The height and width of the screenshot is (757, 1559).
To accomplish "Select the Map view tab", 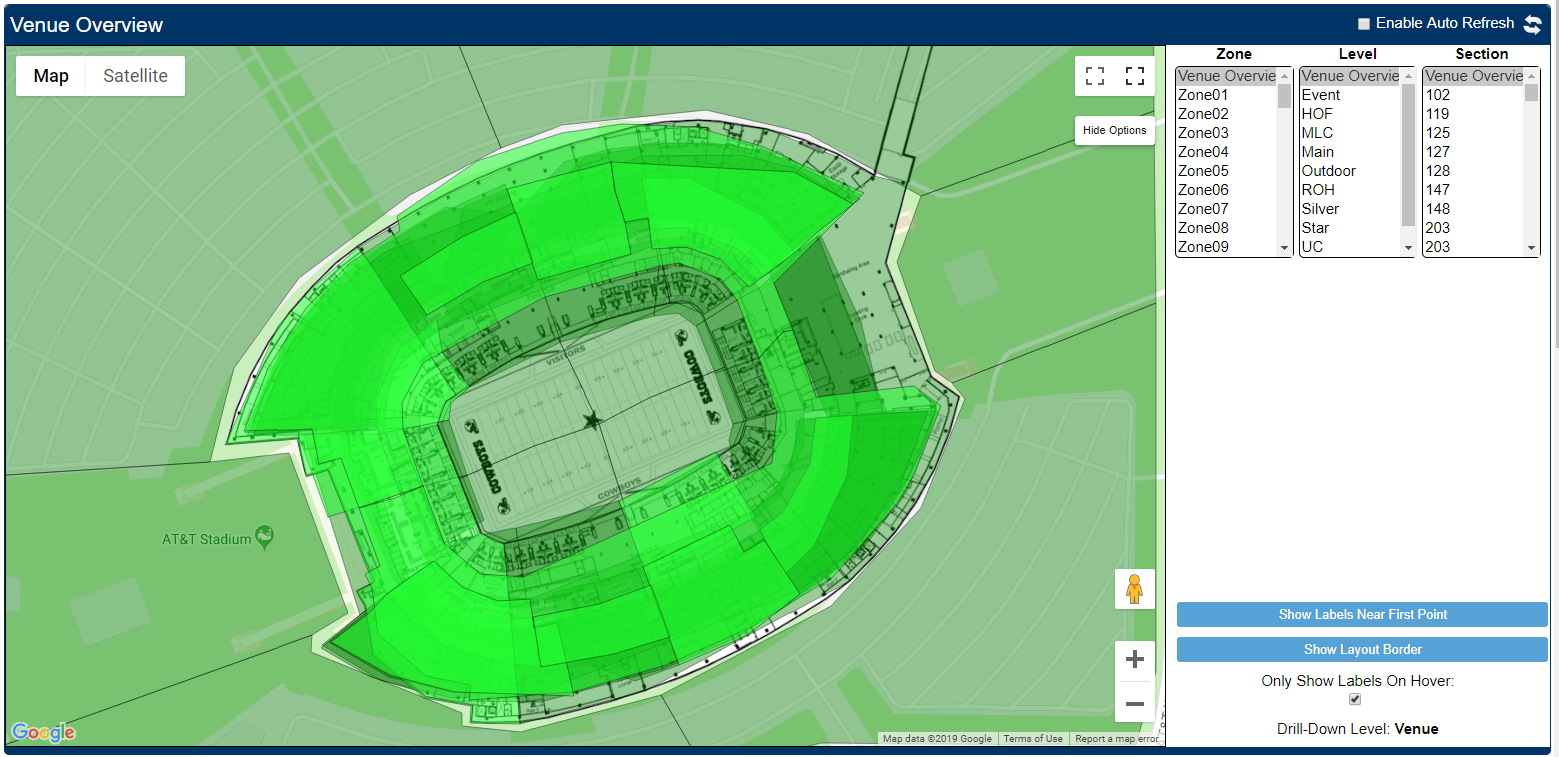I will pyautogui.click(x=51, y=76).
